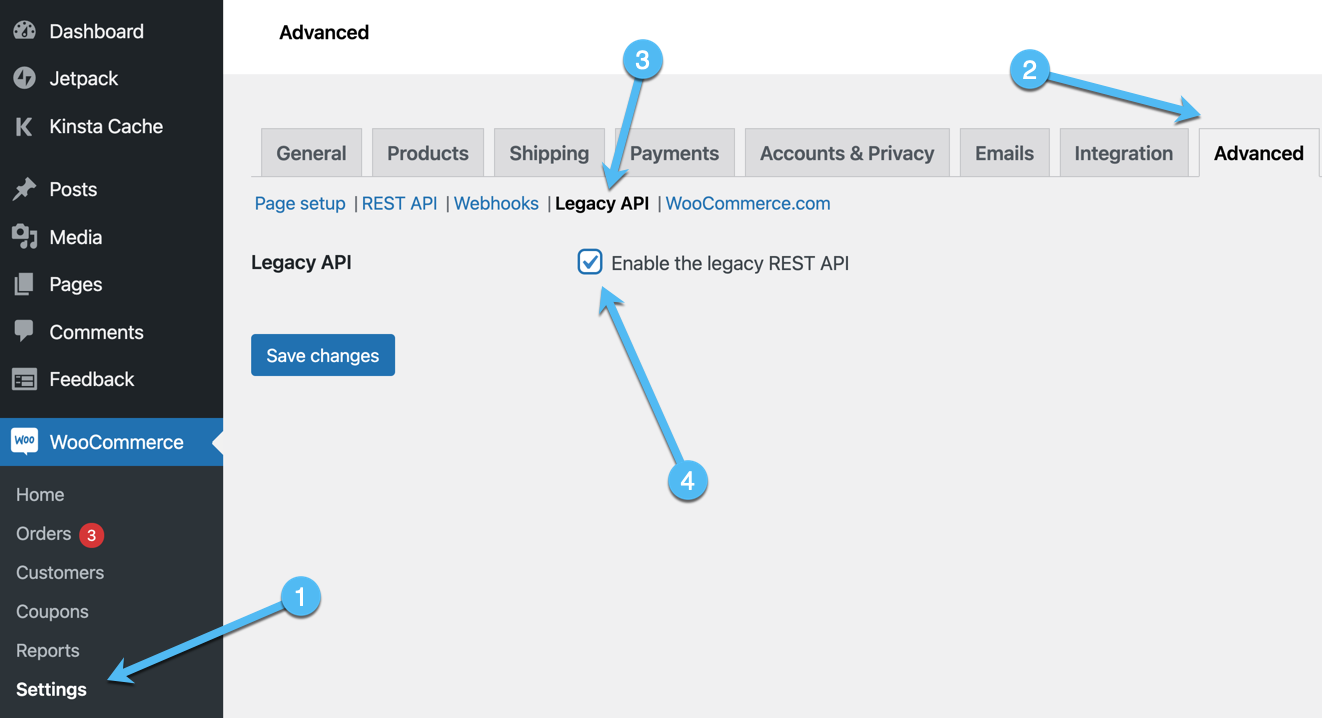This screenshot has width=1322, height=718.
Task: Click the Orders notification badge showing 3
Action: (91, 533)
